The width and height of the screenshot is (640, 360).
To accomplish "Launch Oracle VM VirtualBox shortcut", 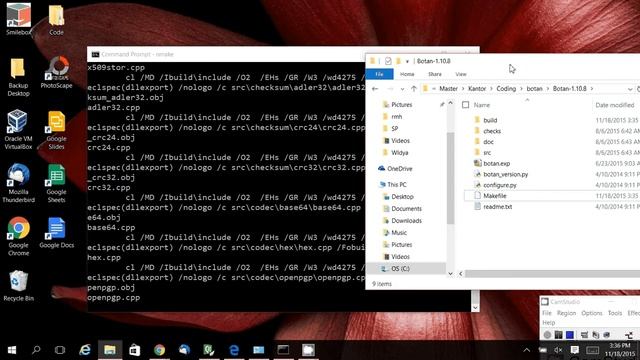I will pyautogui.click(x=18, y=130).
